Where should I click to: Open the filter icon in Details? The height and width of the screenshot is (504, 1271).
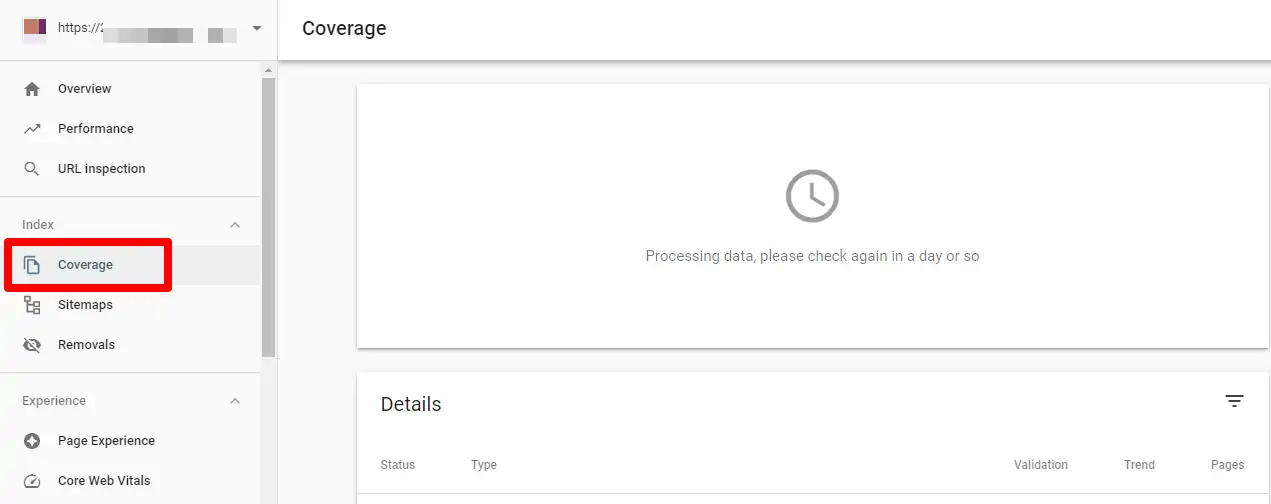tap(1235, 401)
